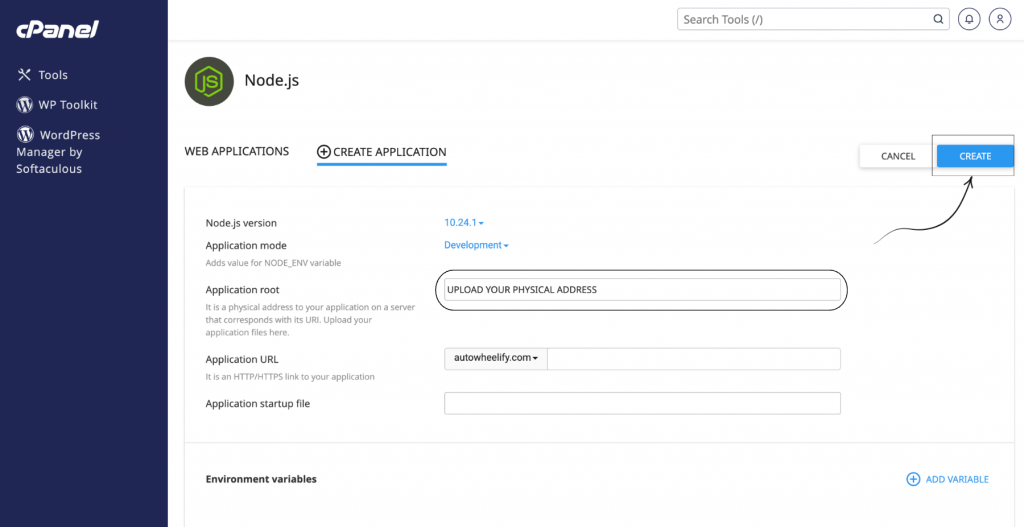Open the autowheelify.com domain dropdown
Image resolution: width=1024 pixels, height=527 pixels.
pos(496,358)
